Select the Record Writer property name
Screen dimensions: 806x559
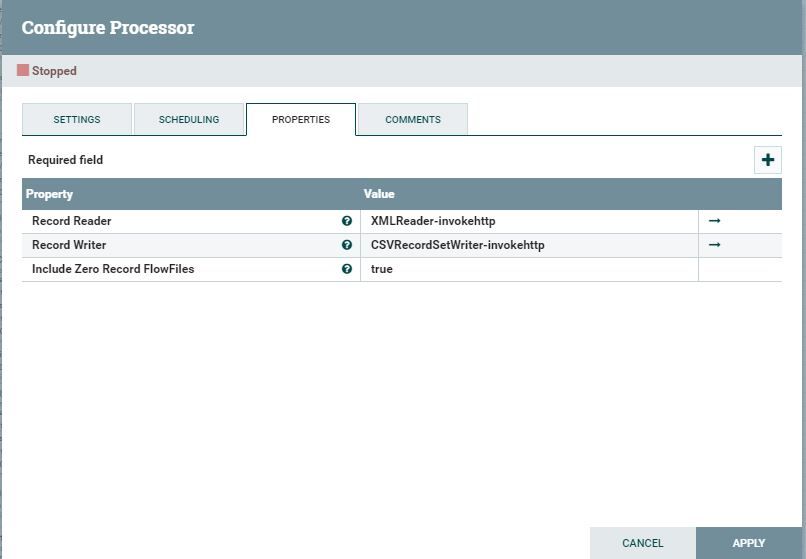69,245
